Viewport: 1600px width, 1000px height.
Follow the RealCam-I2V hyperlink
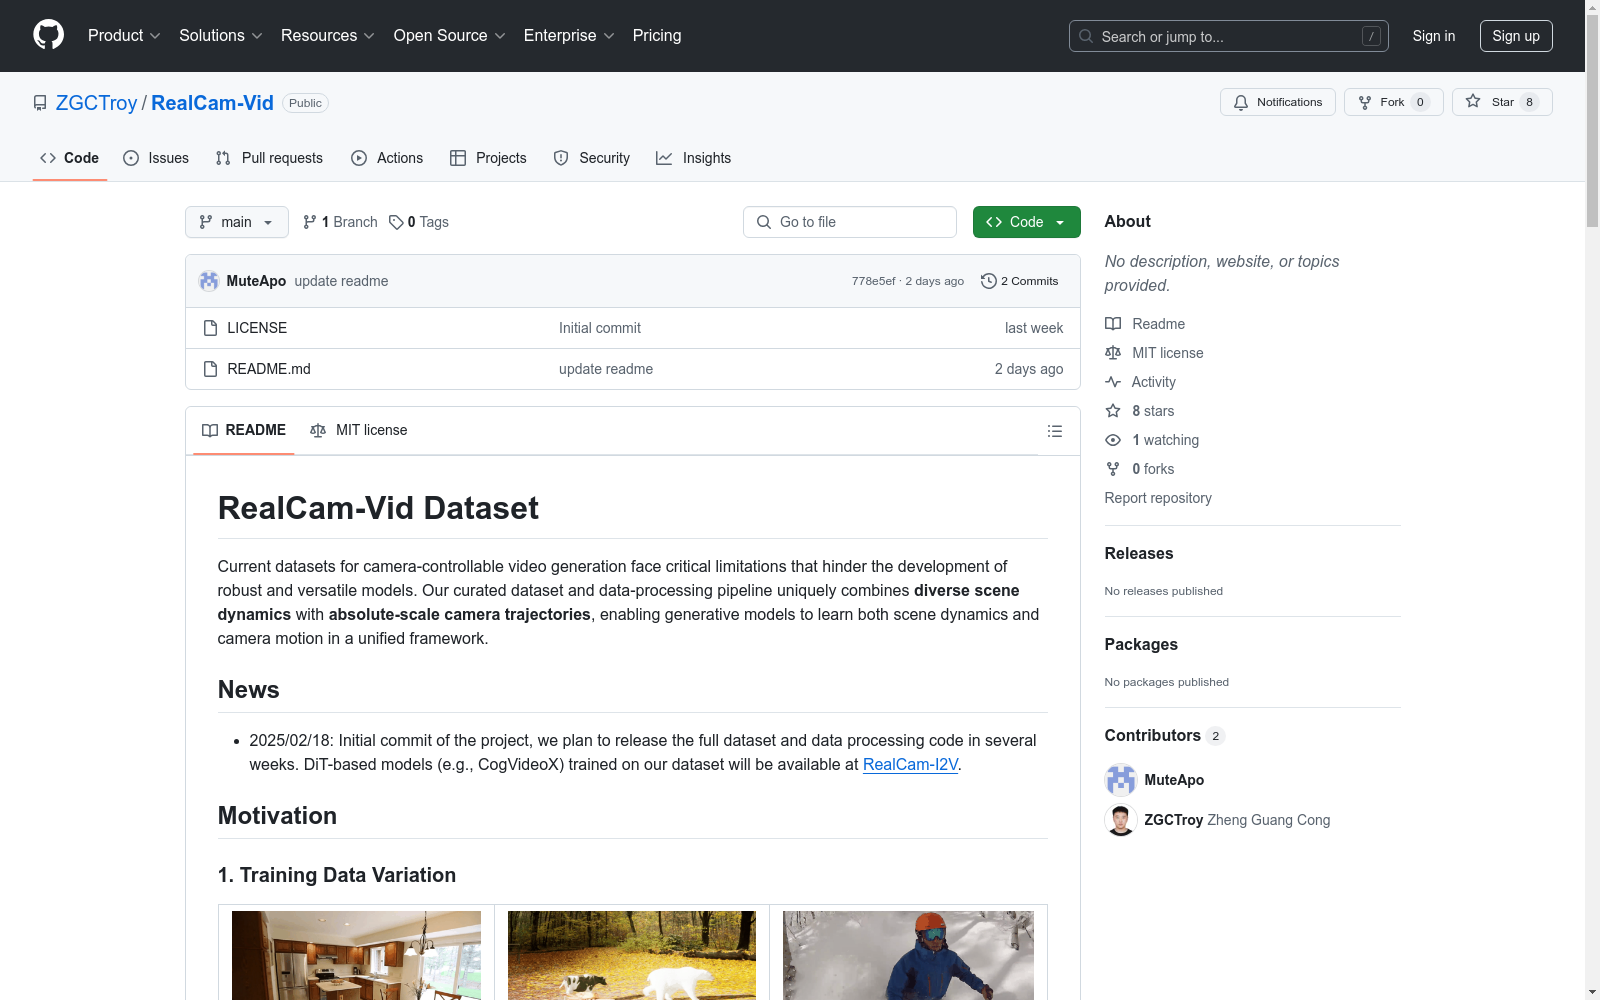[910, 764]
